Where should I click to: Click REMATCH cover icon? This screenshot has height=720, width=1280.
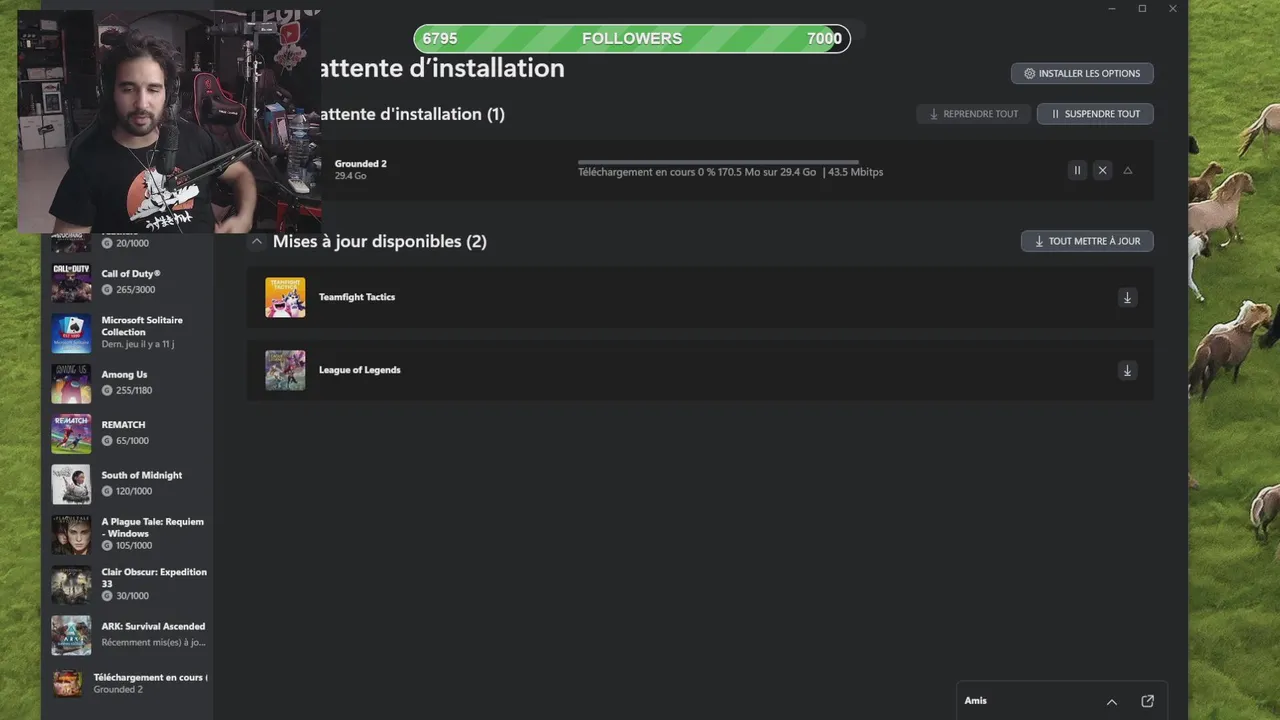(71, 434)
